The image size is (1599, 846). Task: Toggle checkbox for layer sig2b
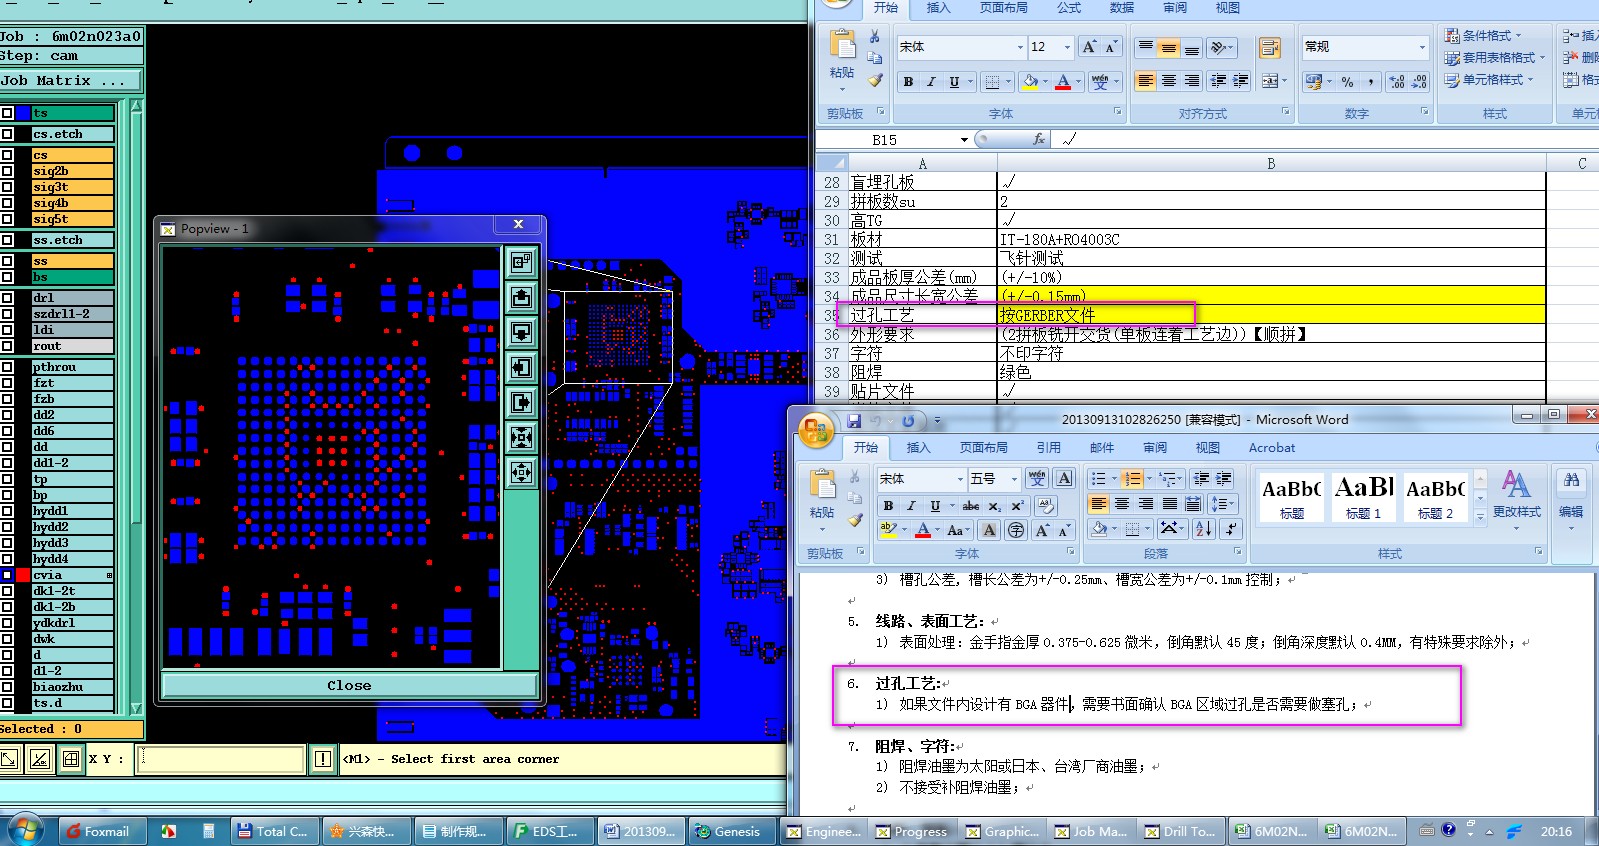point(7,171)
